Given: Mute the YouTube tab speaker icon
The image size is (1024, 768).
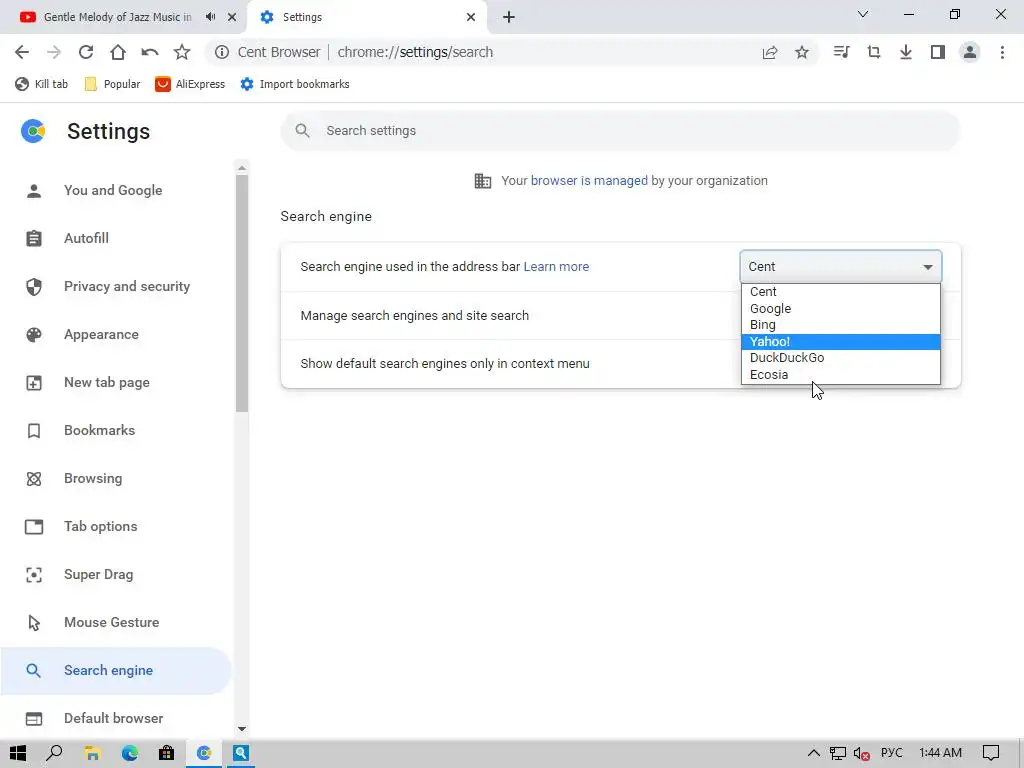Looking at the screenshot, I should pyautogui.click(x=210, y=17).
